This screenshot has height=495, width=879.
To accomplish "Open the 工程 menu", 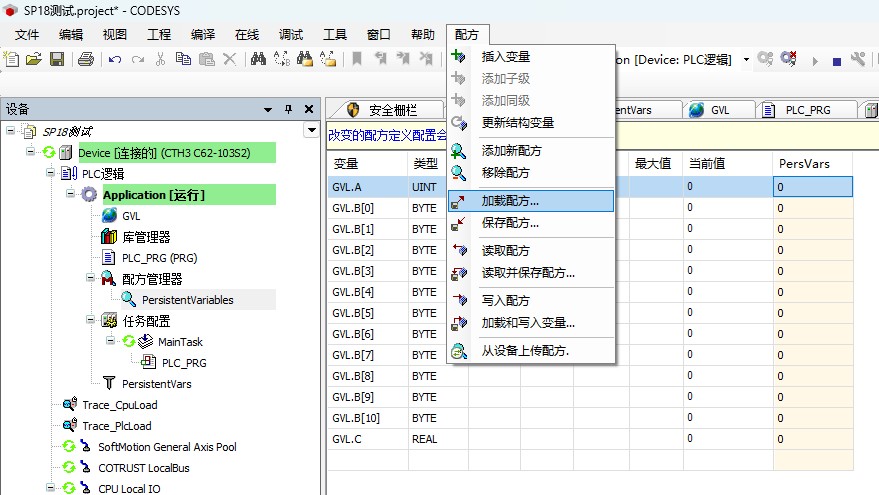I will [x=159, y=35].
